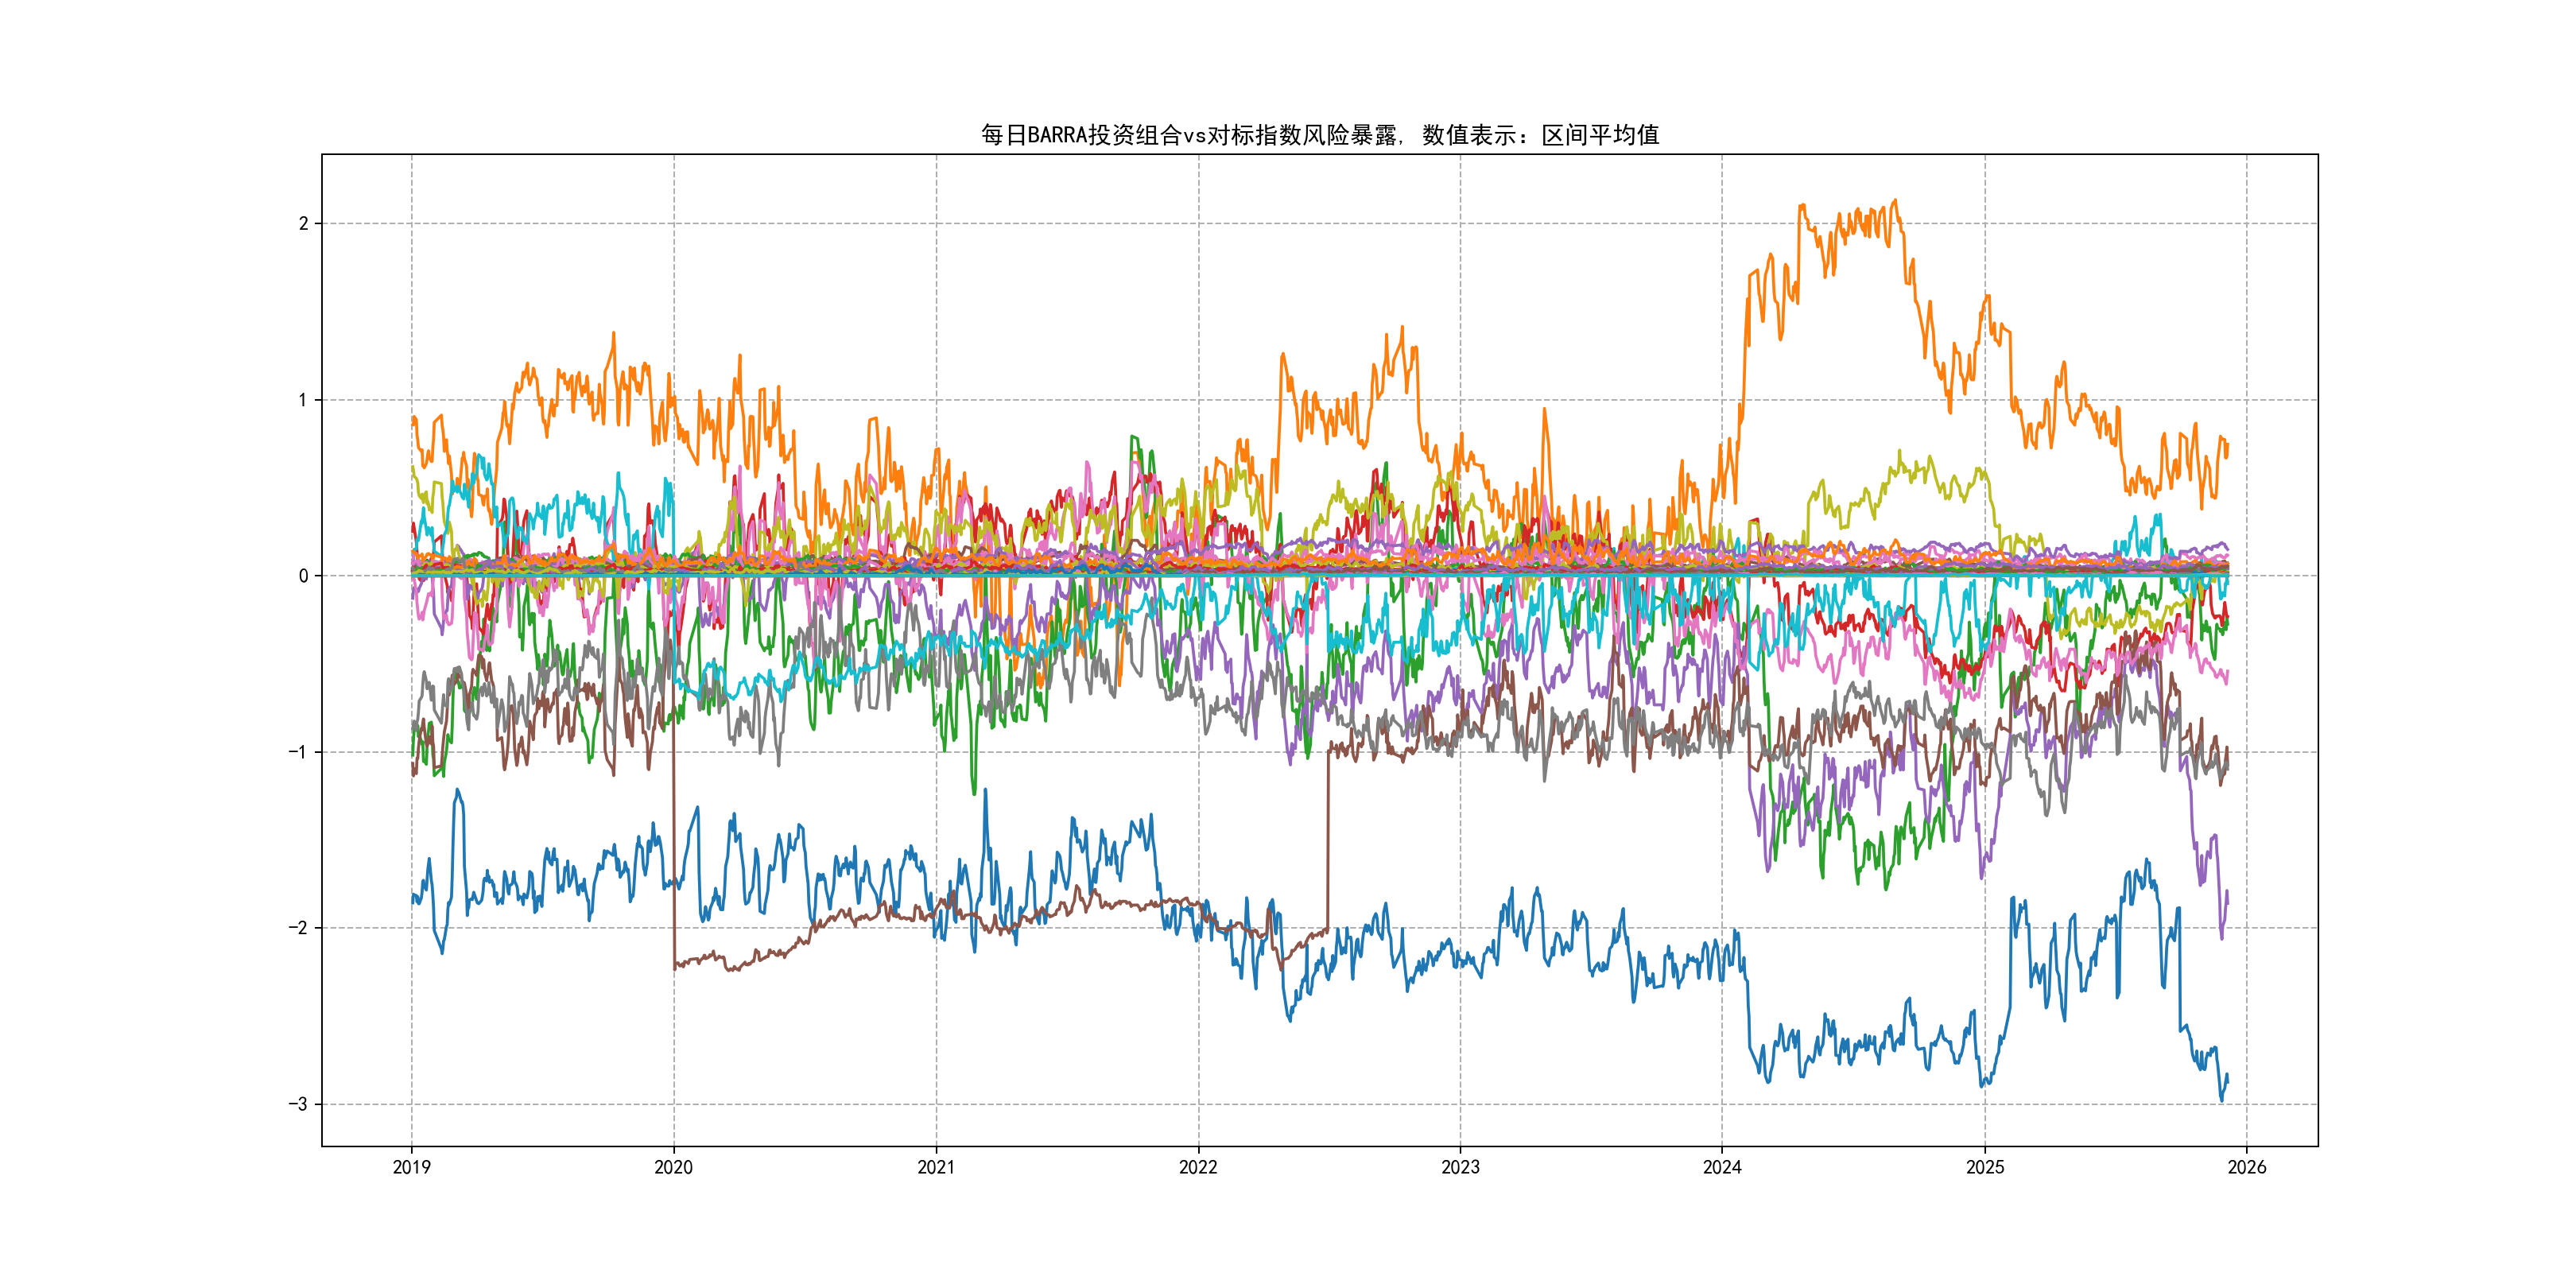2576x1288 pixels.
Task: Click the 2023 x-axis tick label
Action: point(1460,1167)
